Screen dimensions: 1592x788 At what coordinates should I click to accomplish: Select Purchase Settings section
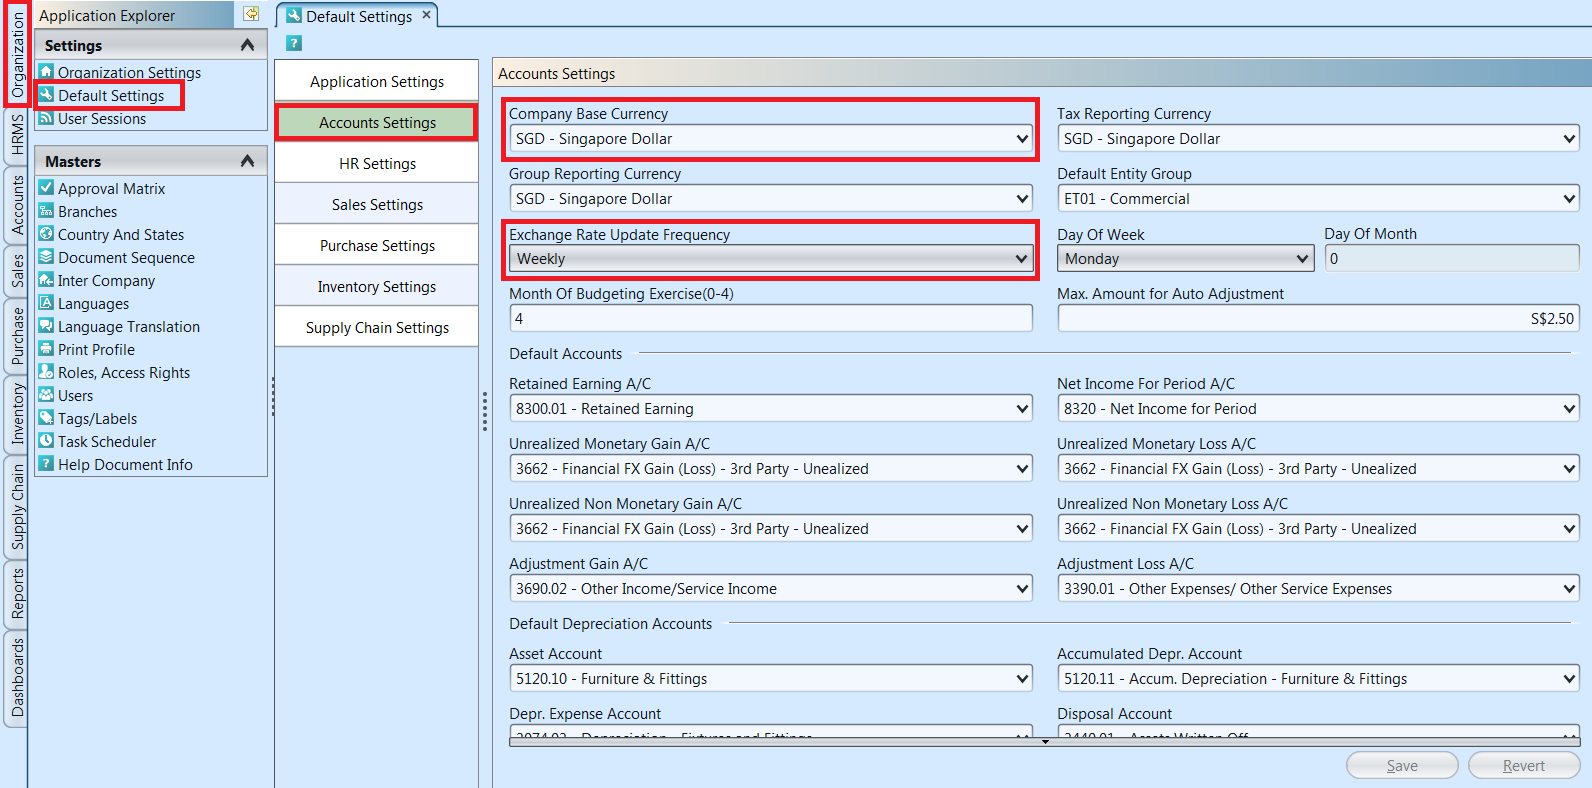377,245
